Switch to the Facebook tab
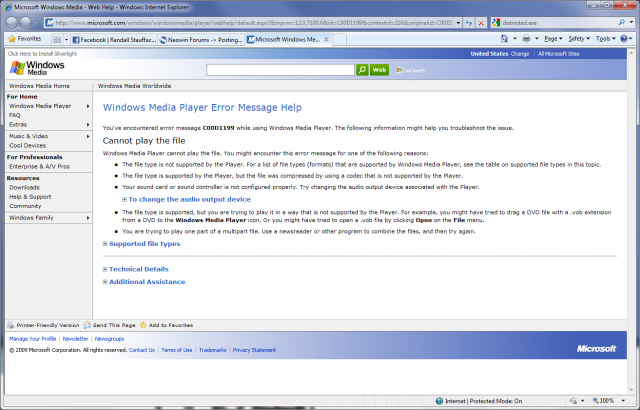This screenshot has height=410, width=640. tap(114, 40)
